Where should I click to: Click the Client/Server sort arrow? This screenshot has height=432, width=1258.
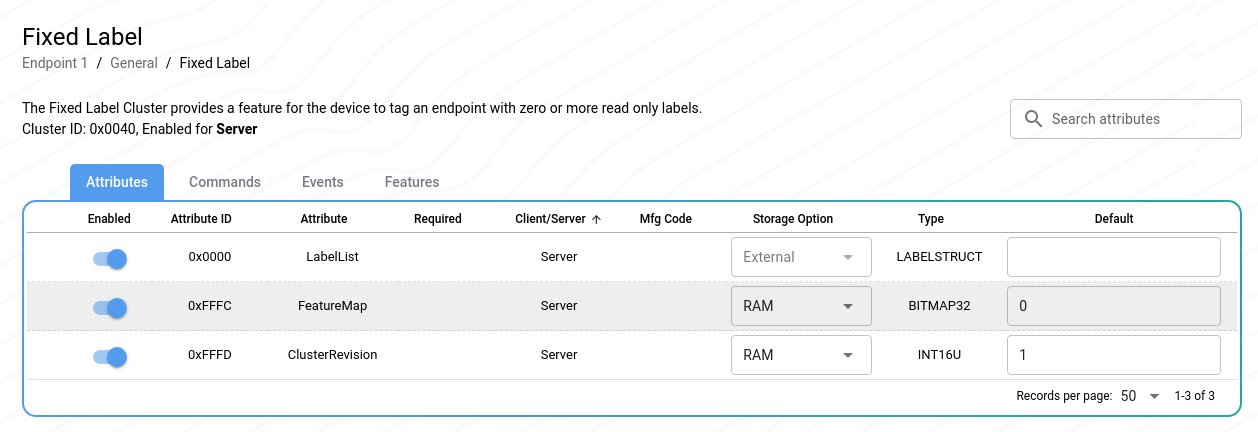[x=596, y=219]
